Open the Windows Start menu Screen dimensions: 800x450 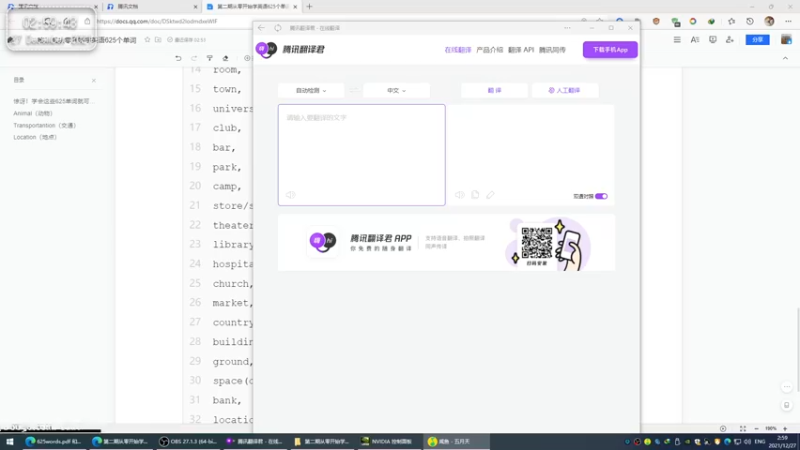coord(10,441)
